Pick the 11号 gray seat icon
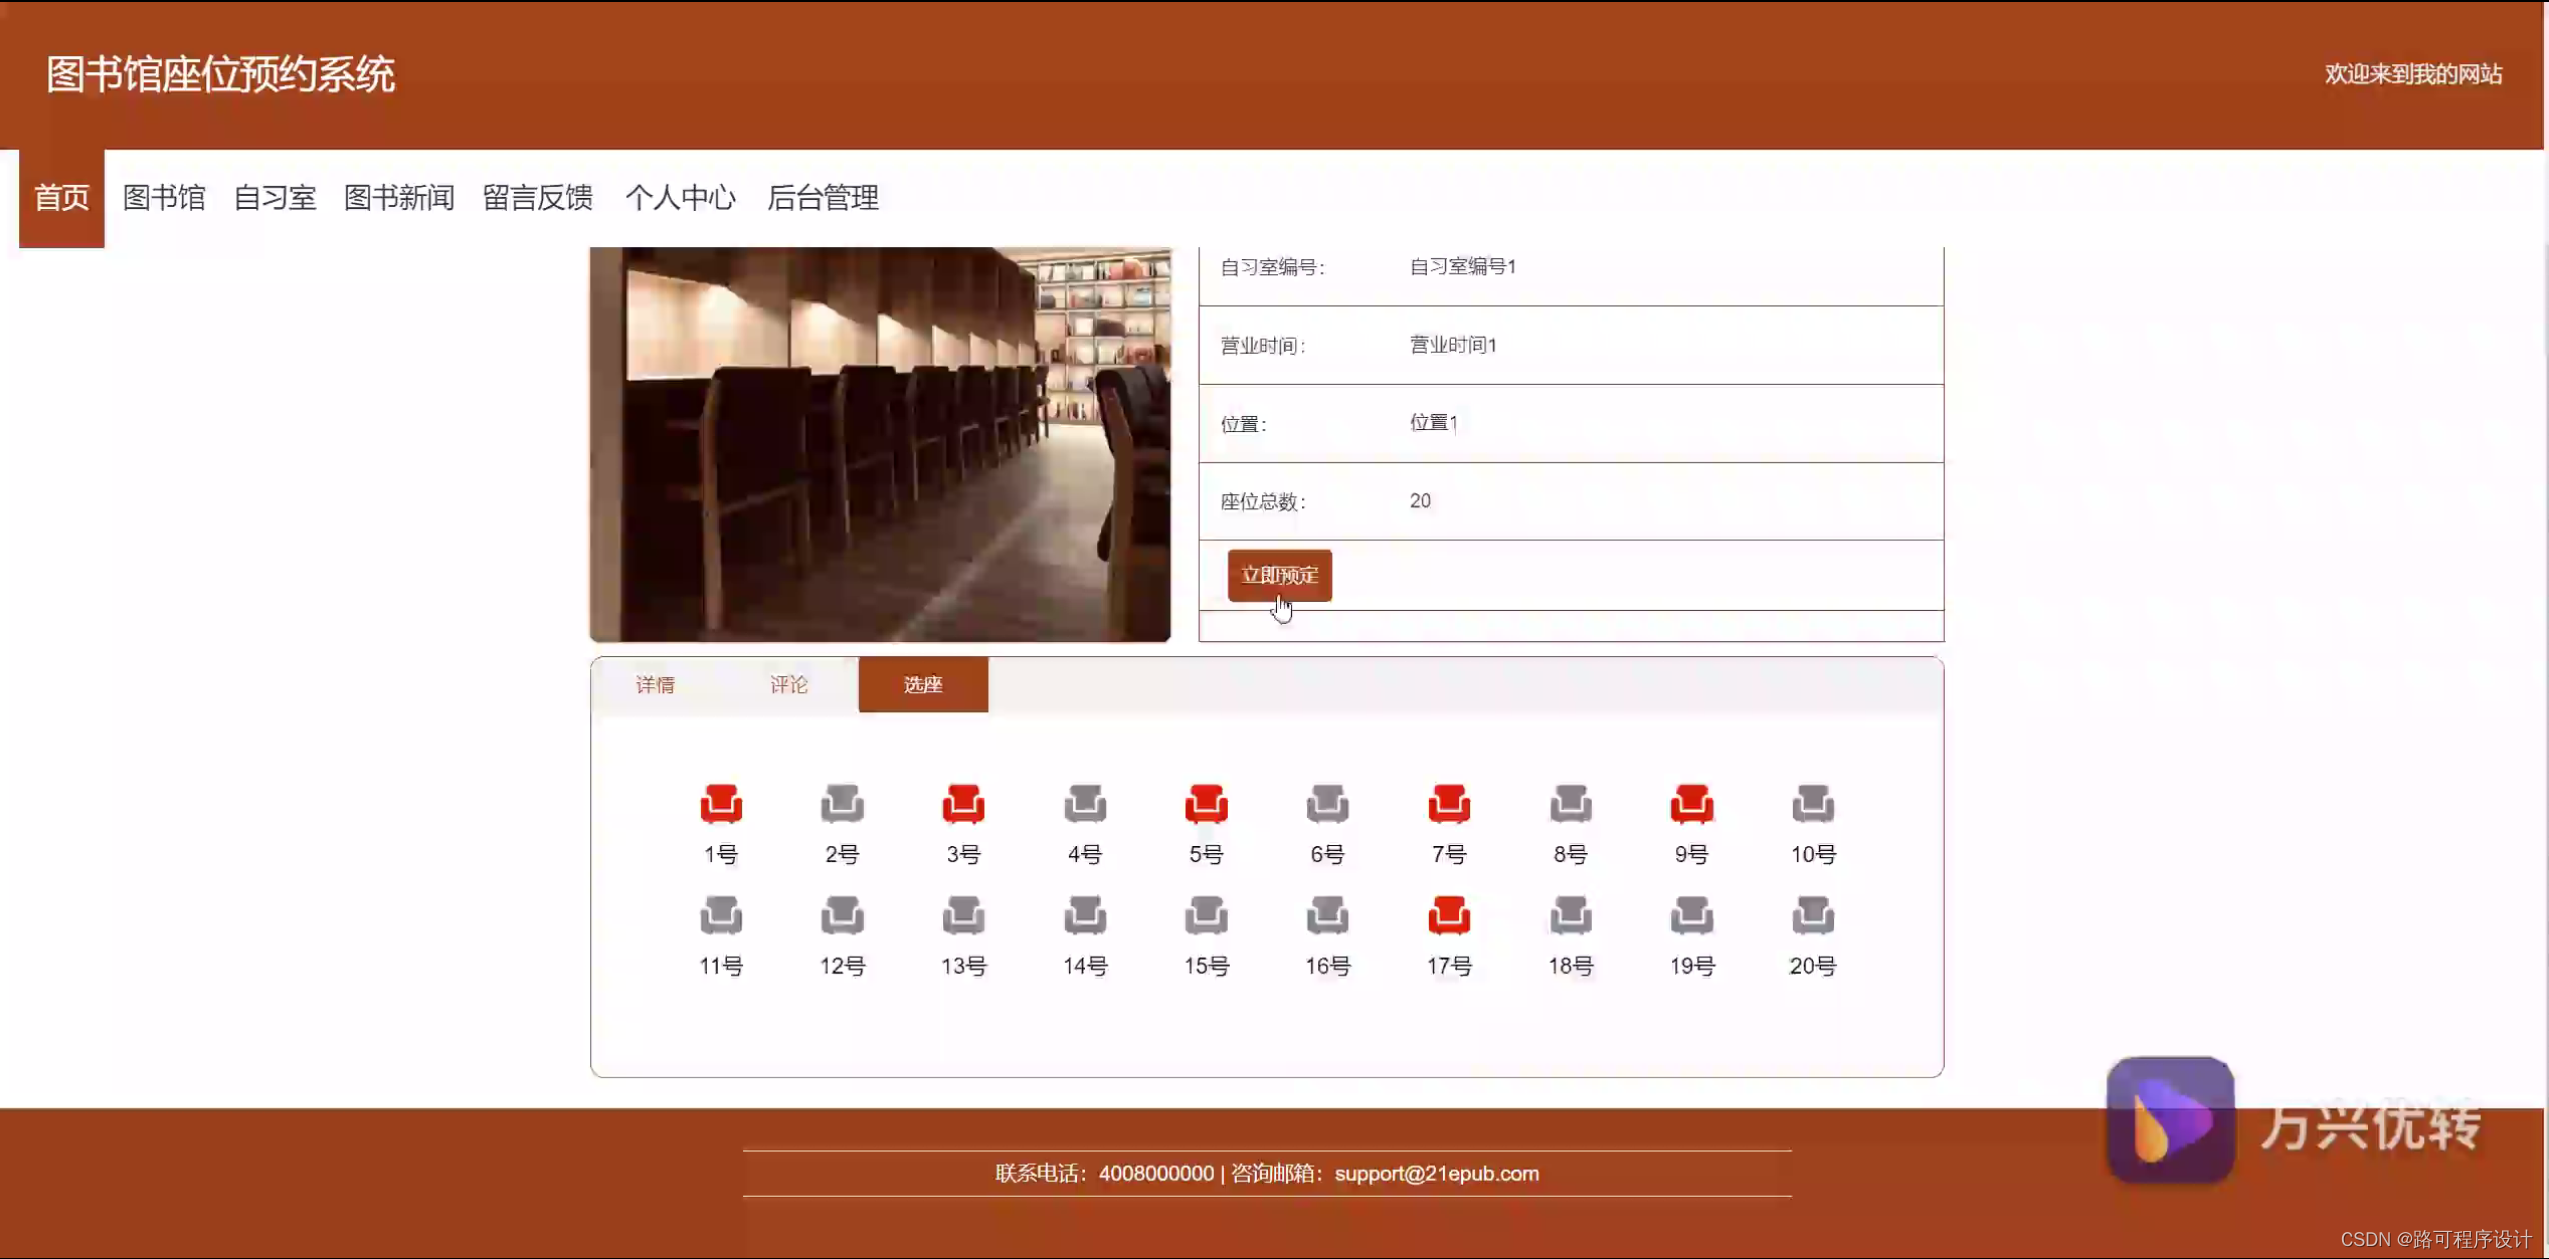Viewport: 2549px width, 1259px height. click(x=721, y=915)
